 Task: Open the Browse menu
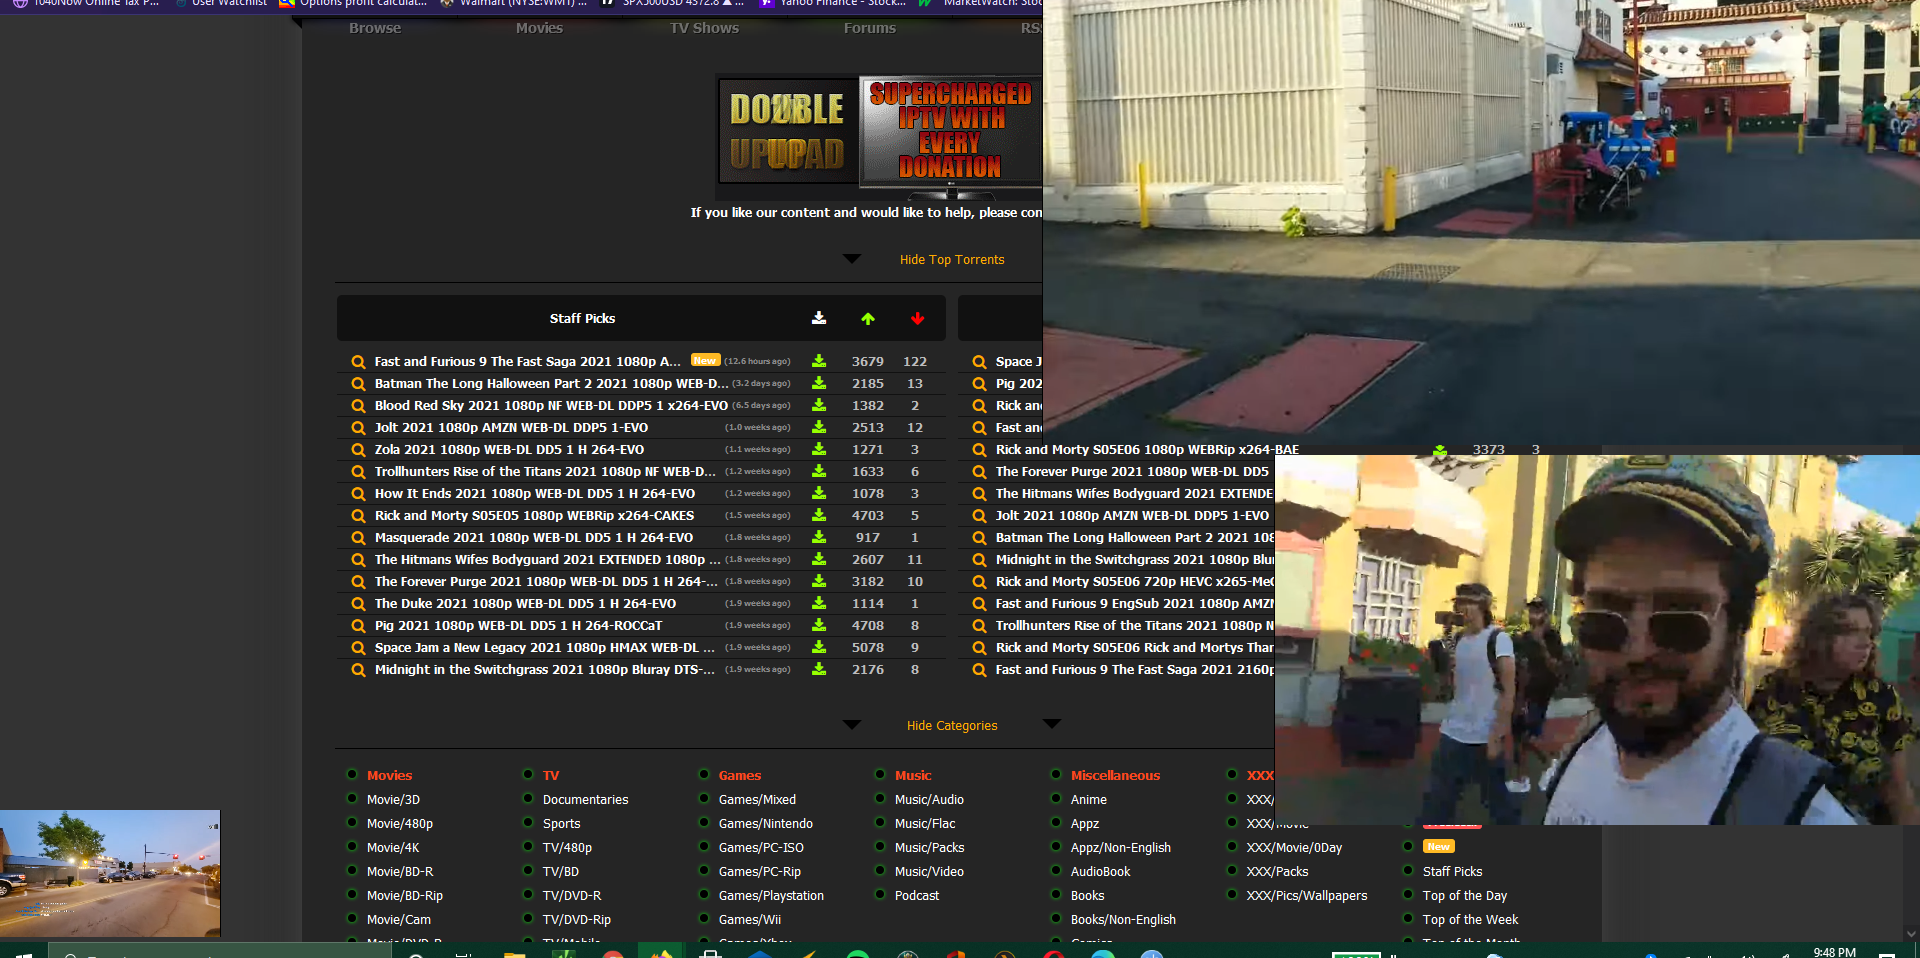375,28
